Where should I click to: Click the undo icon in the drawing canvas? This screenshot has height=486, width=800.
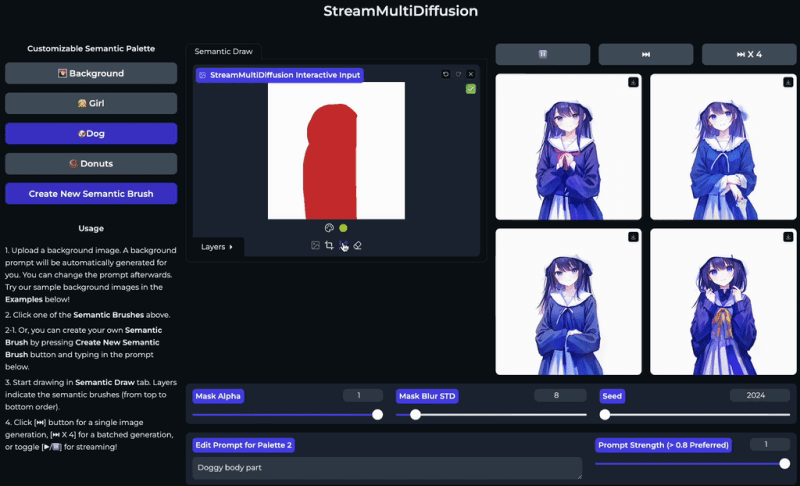(446, 74)
